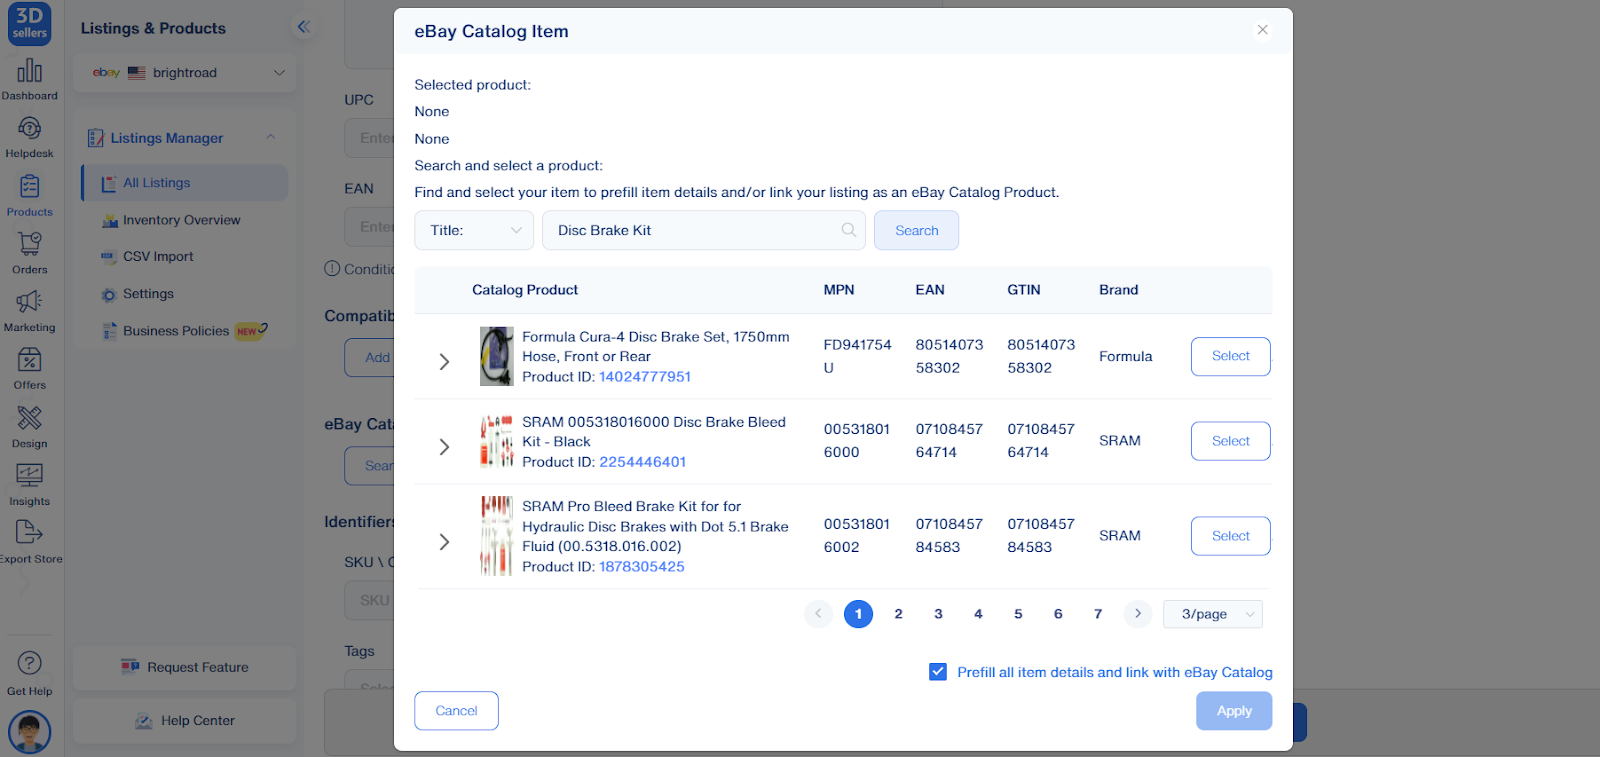Open Product ID 2254446401 link
This screenshot has width=1600, height=757.
coord(643,462)
